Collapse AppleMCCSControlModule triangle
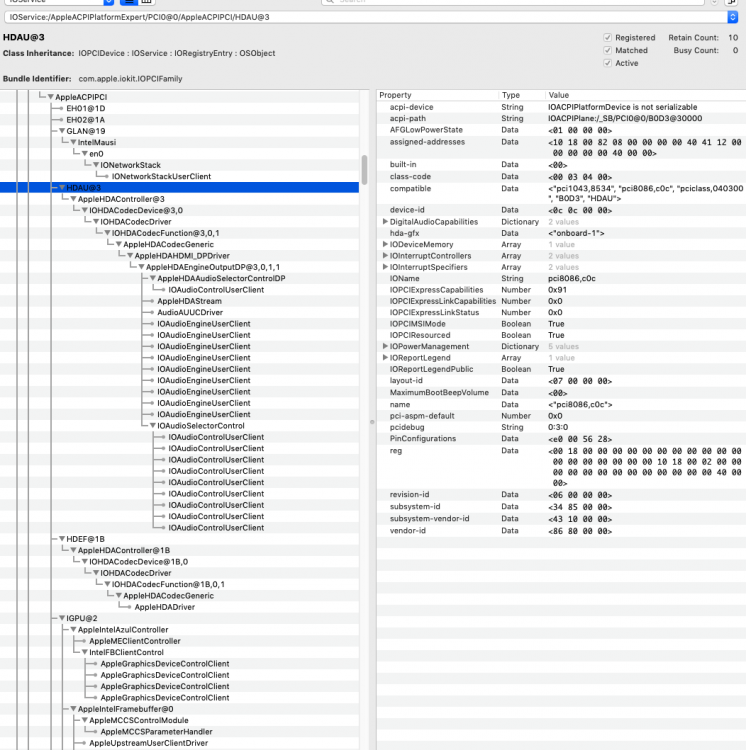This screenshot has width=746, height=750. (85, 720)
